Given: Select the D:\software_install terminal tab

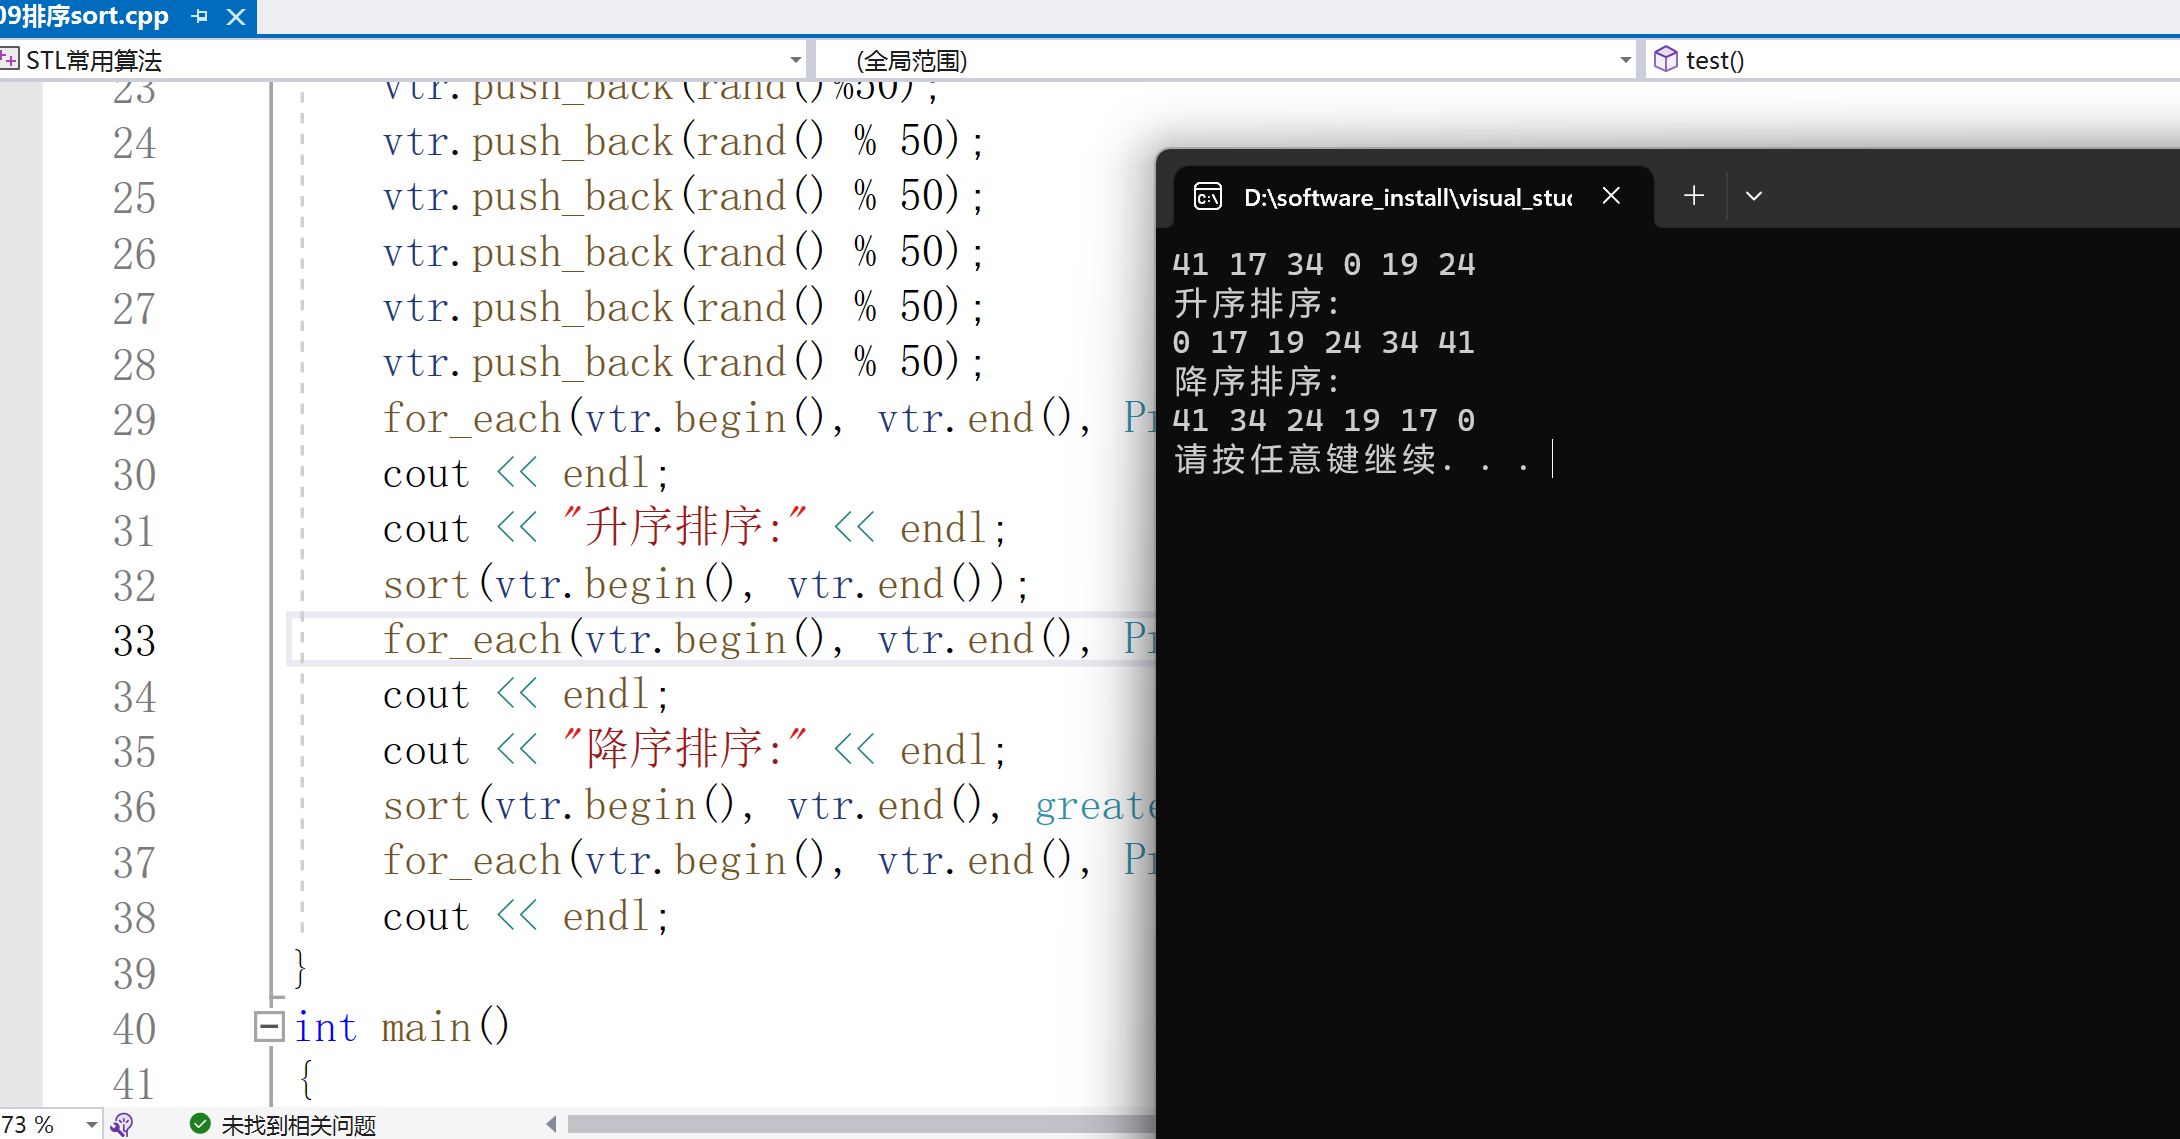Looking at the screenshot, I should [x=1406, y=197].
